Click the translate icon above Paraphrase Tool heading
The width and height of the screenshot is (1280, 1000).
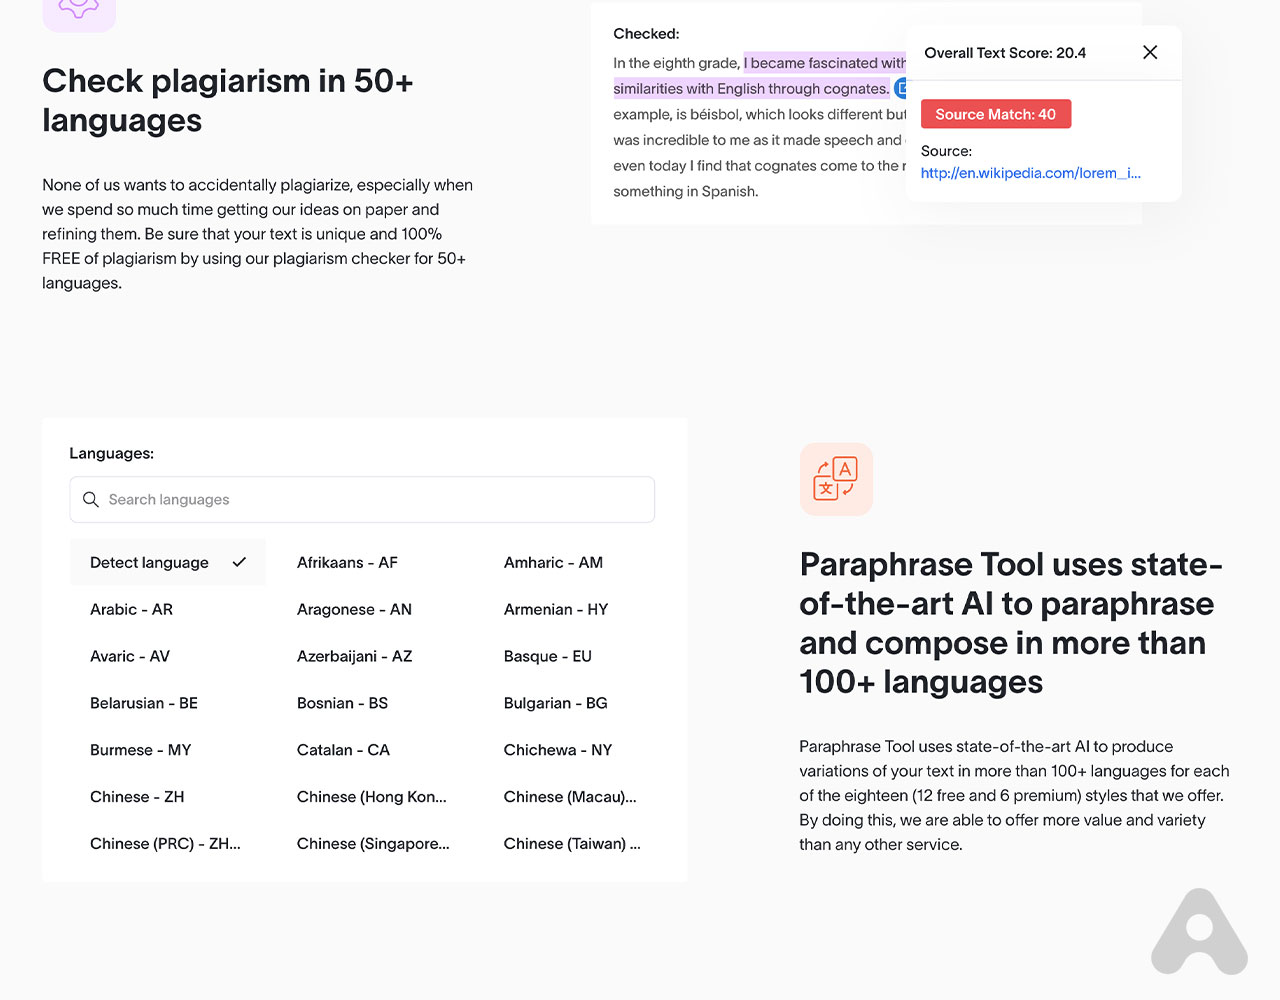(836, 479)
